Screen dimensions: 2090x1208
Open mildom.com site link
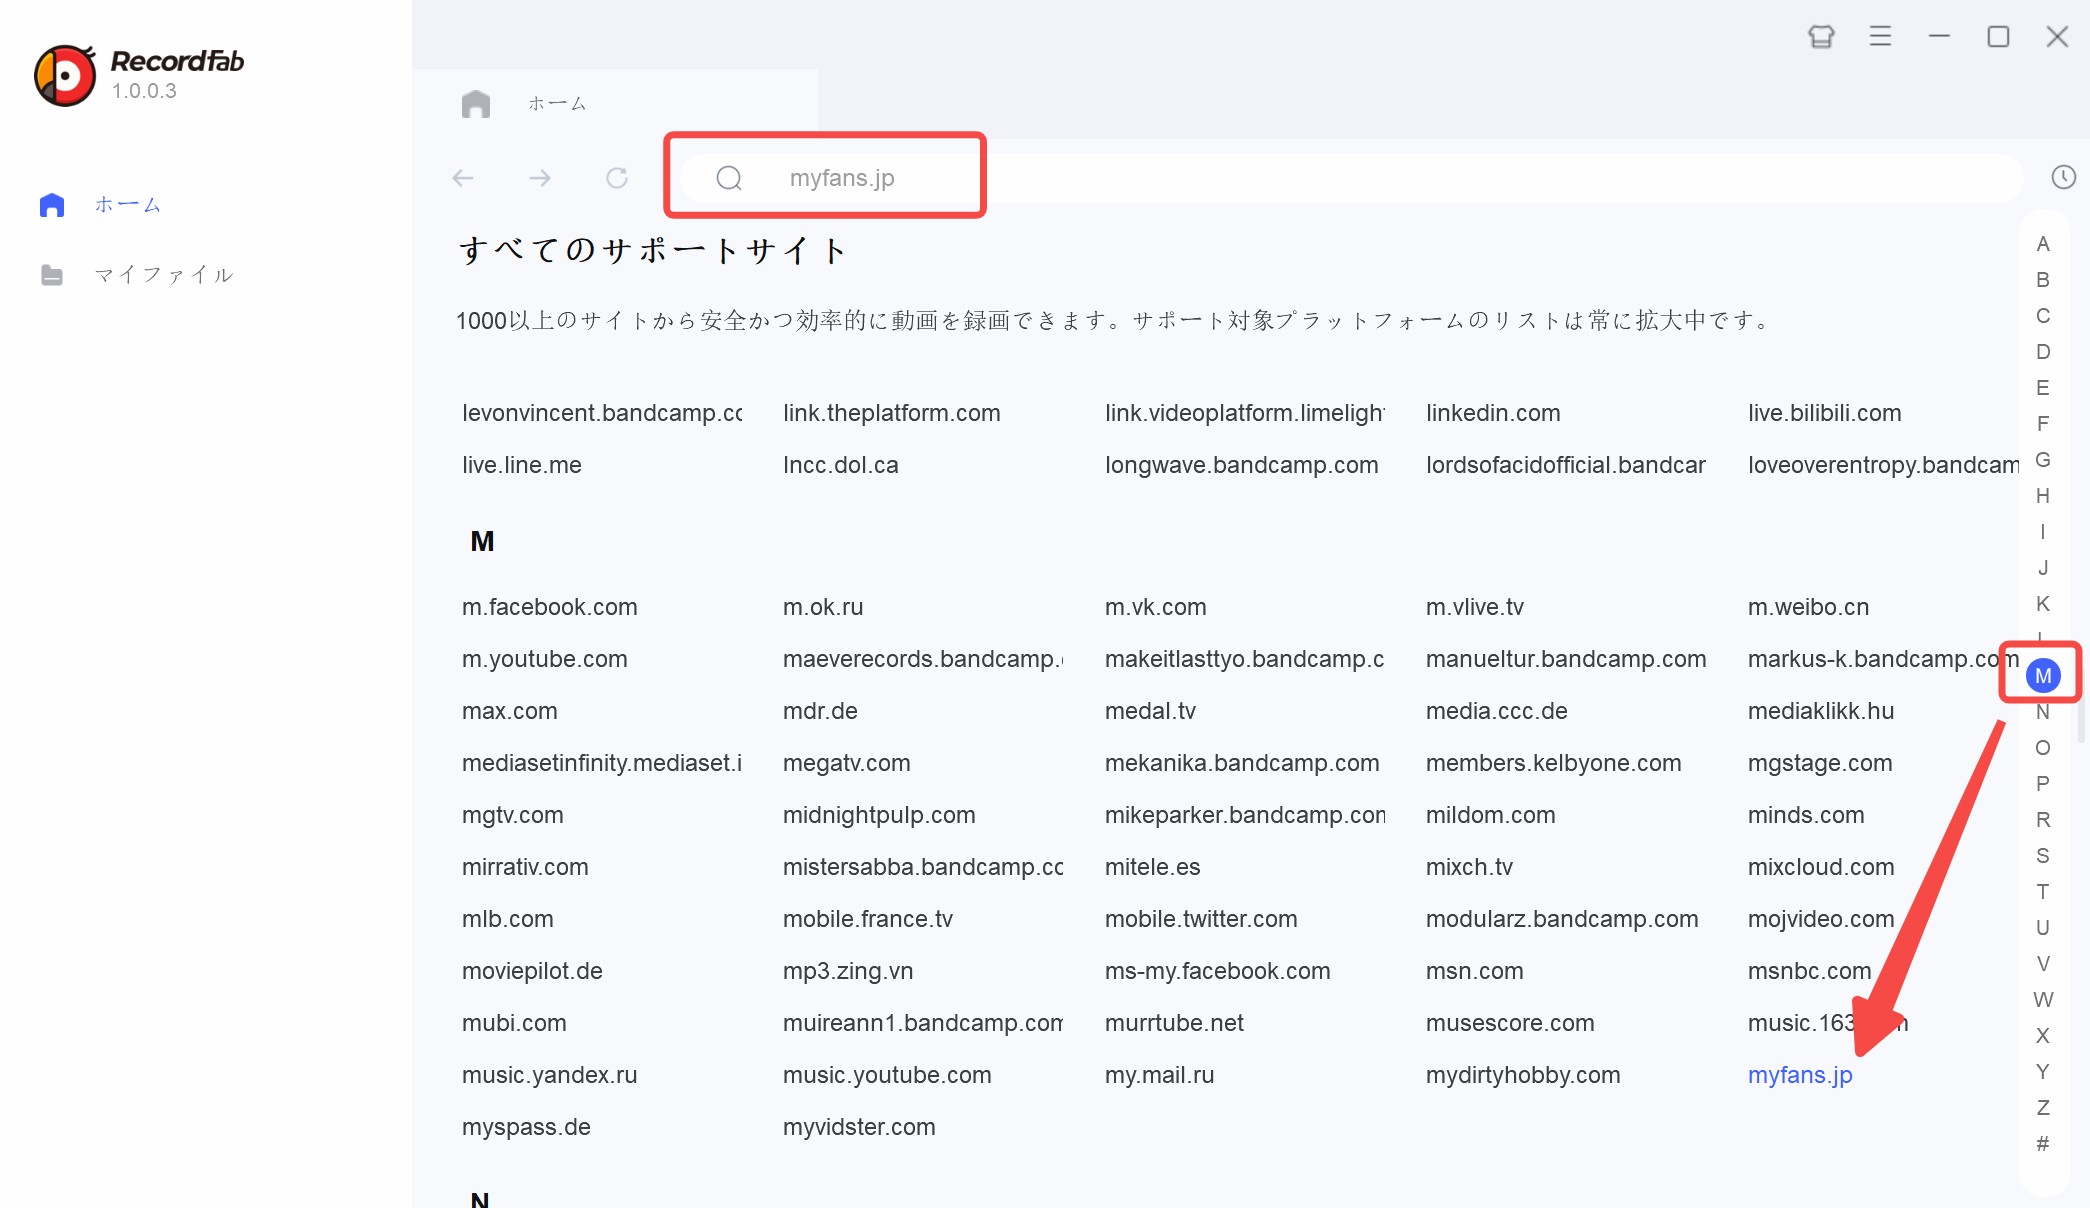(x=1491, y=815)
